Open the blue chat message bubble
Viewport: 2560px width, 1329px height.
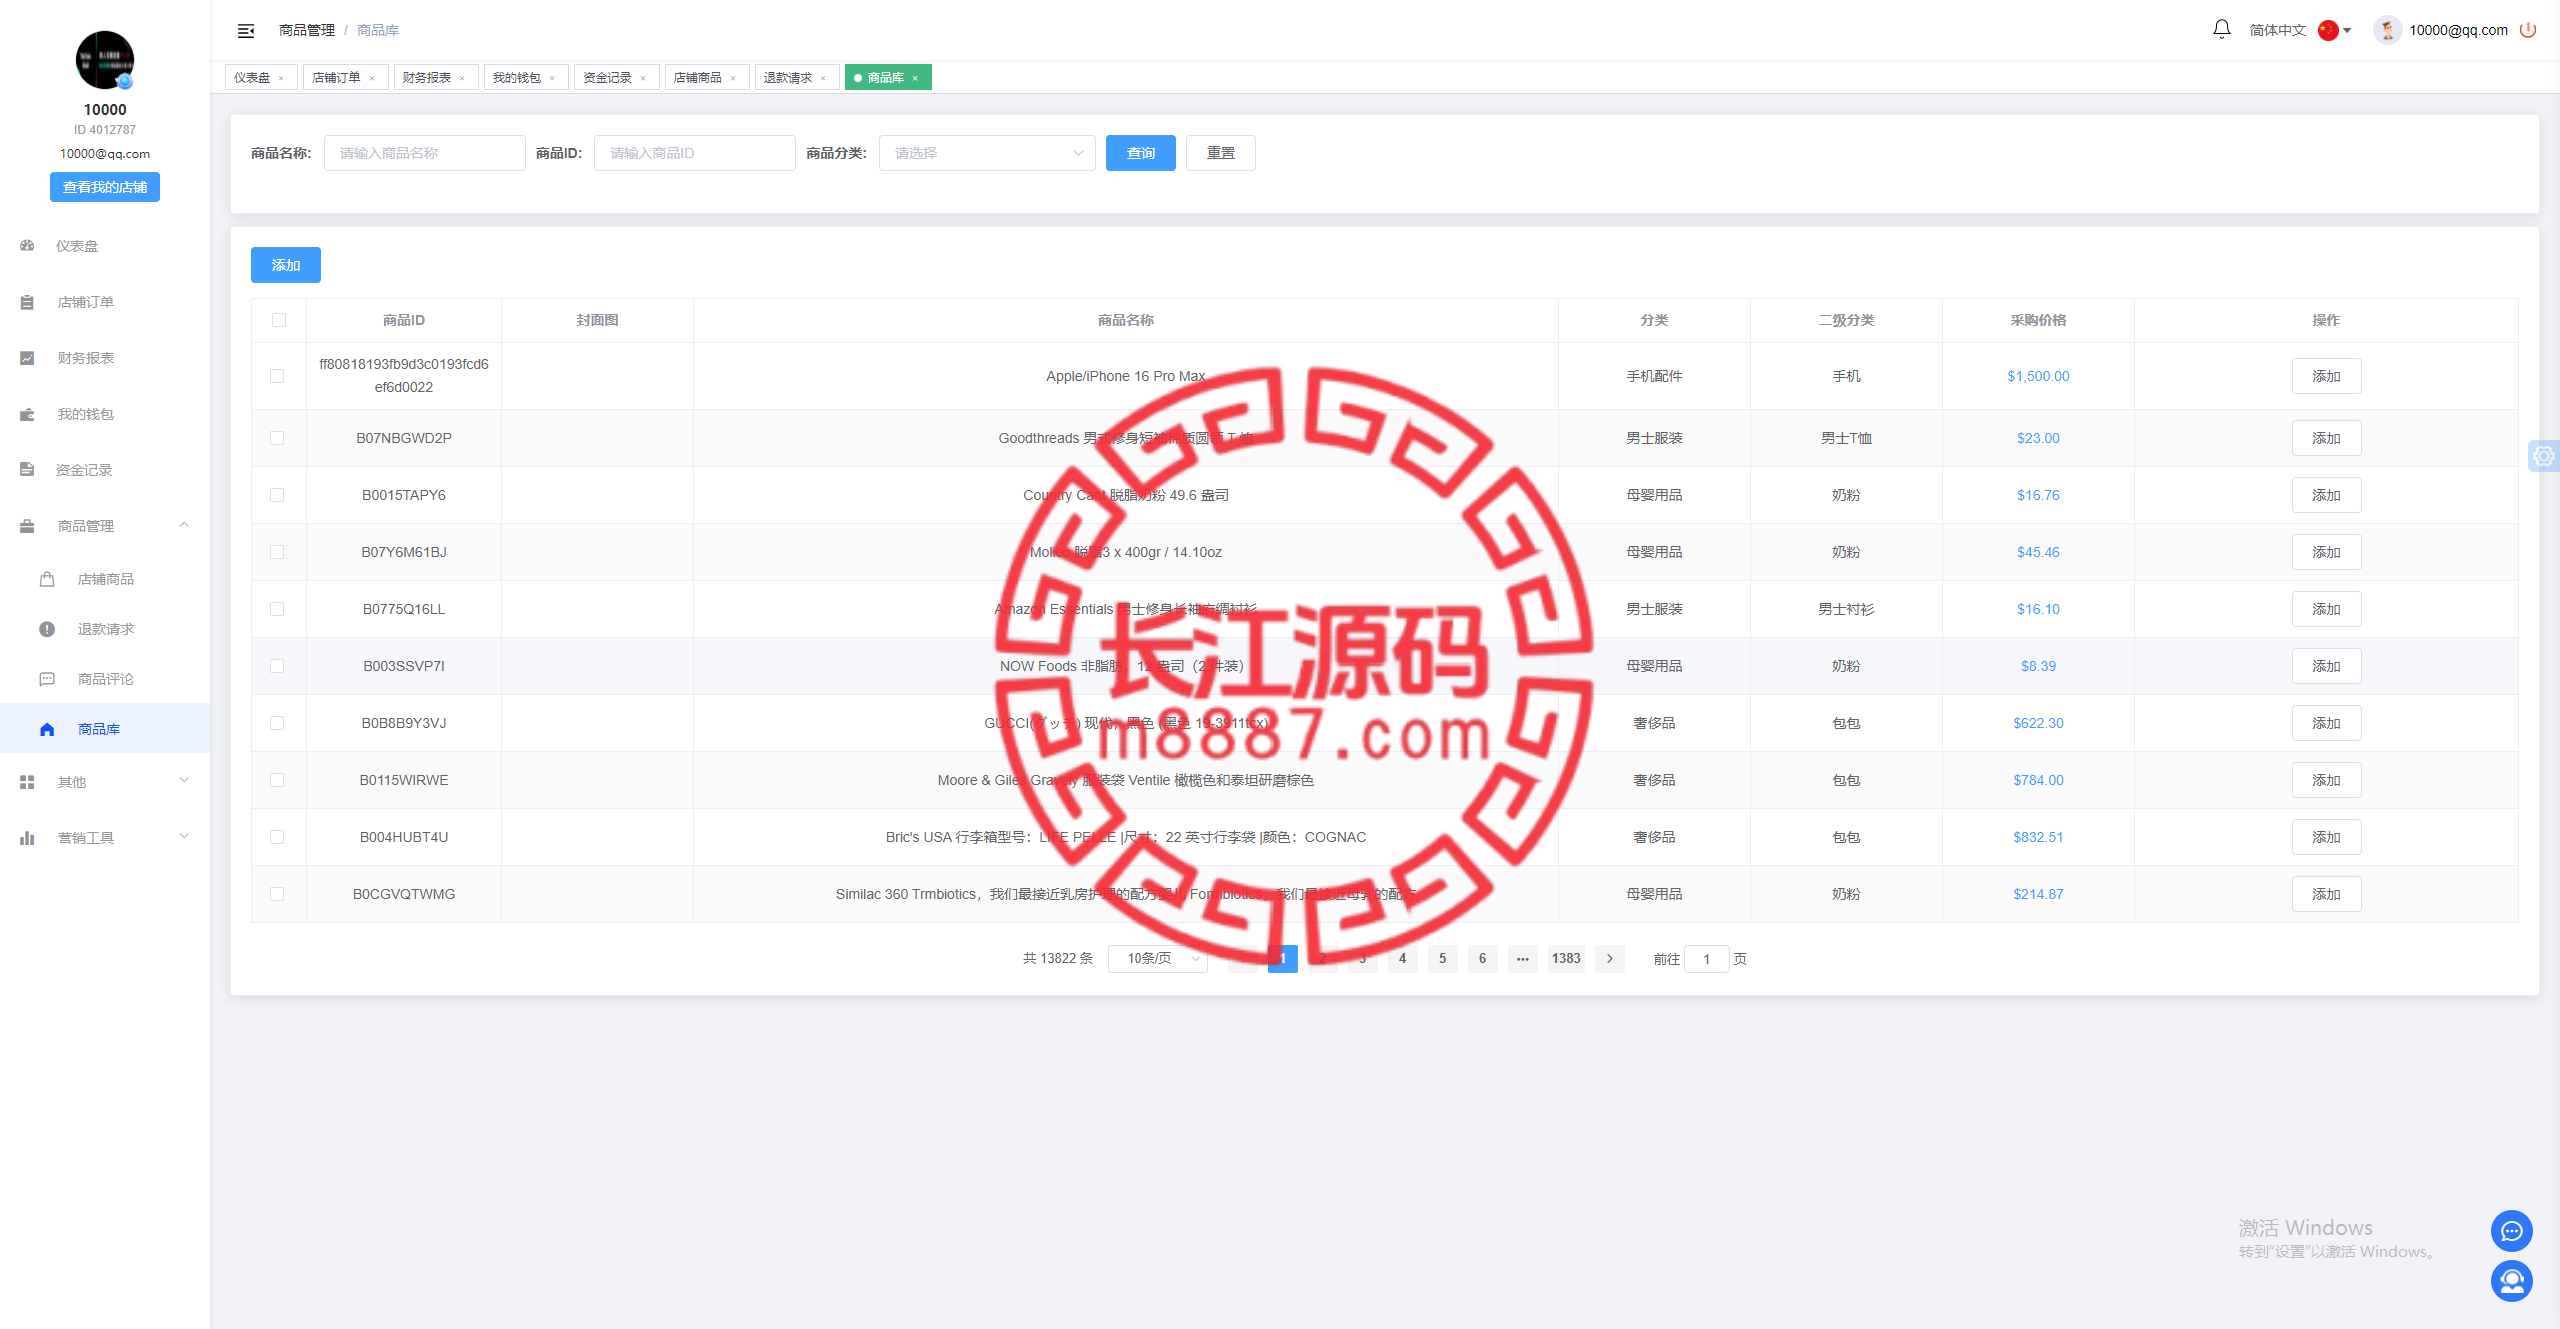pos(2511,1231)
